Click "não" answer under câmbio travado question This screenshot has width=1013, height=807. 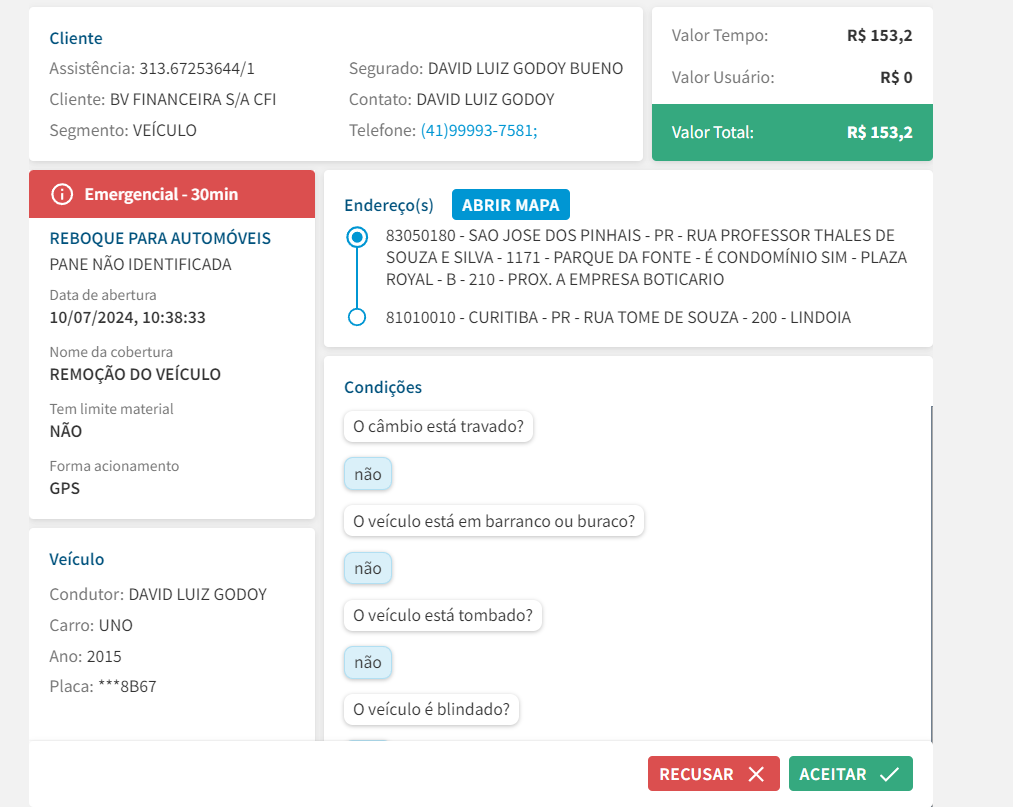click(x=368, y=474)
